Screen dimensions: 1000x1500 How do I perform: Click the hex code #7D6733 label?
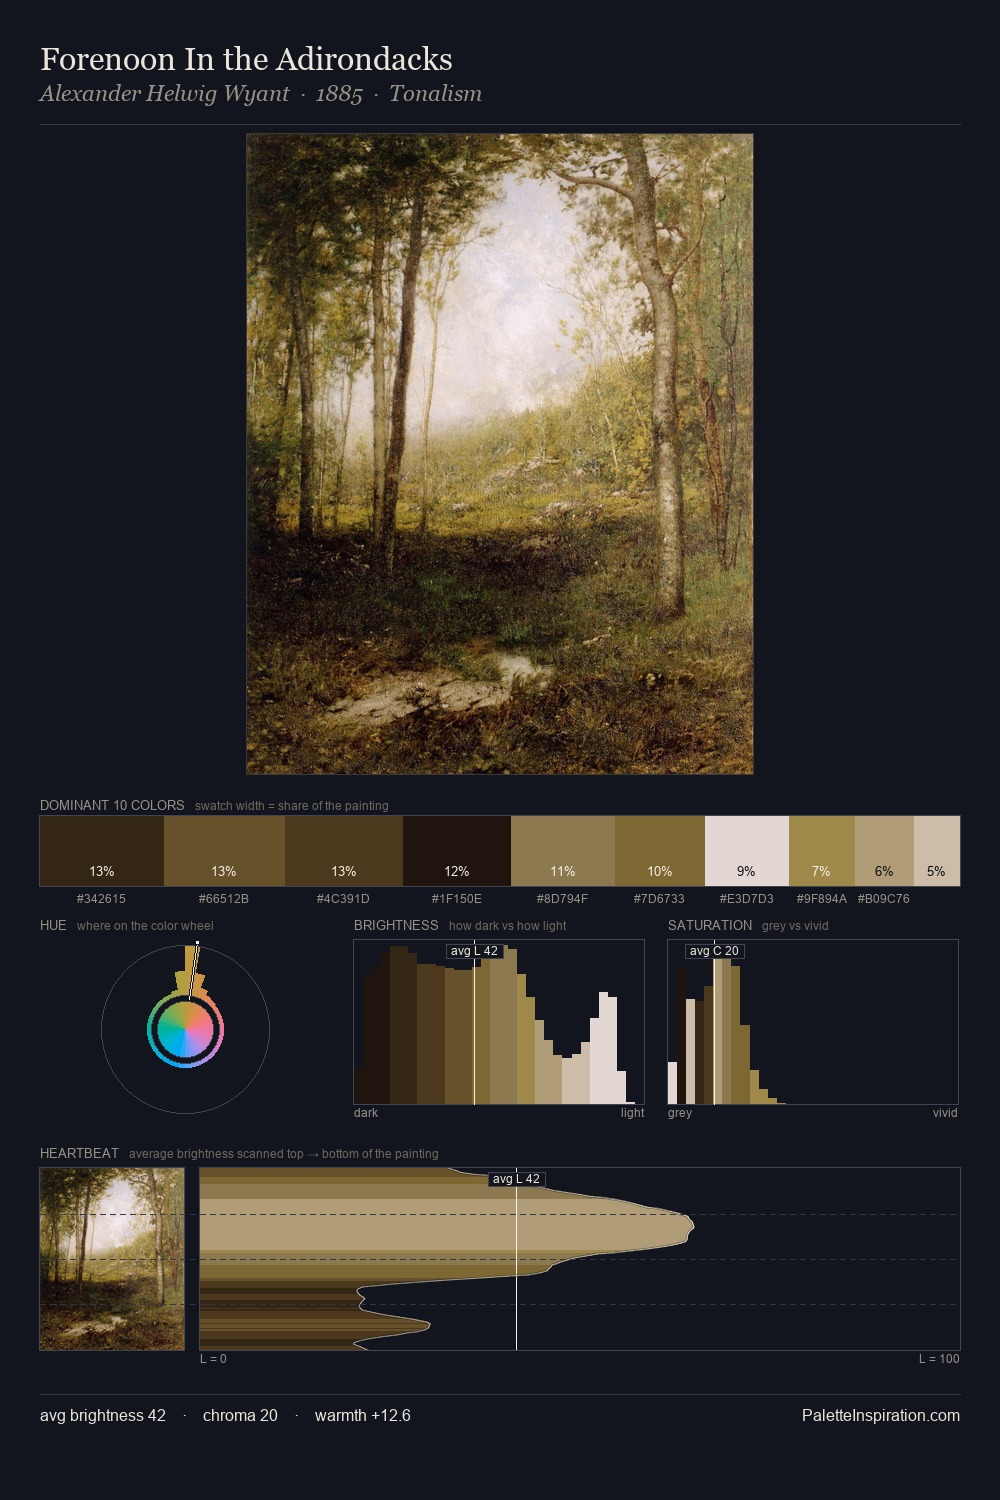coord(659,899)
